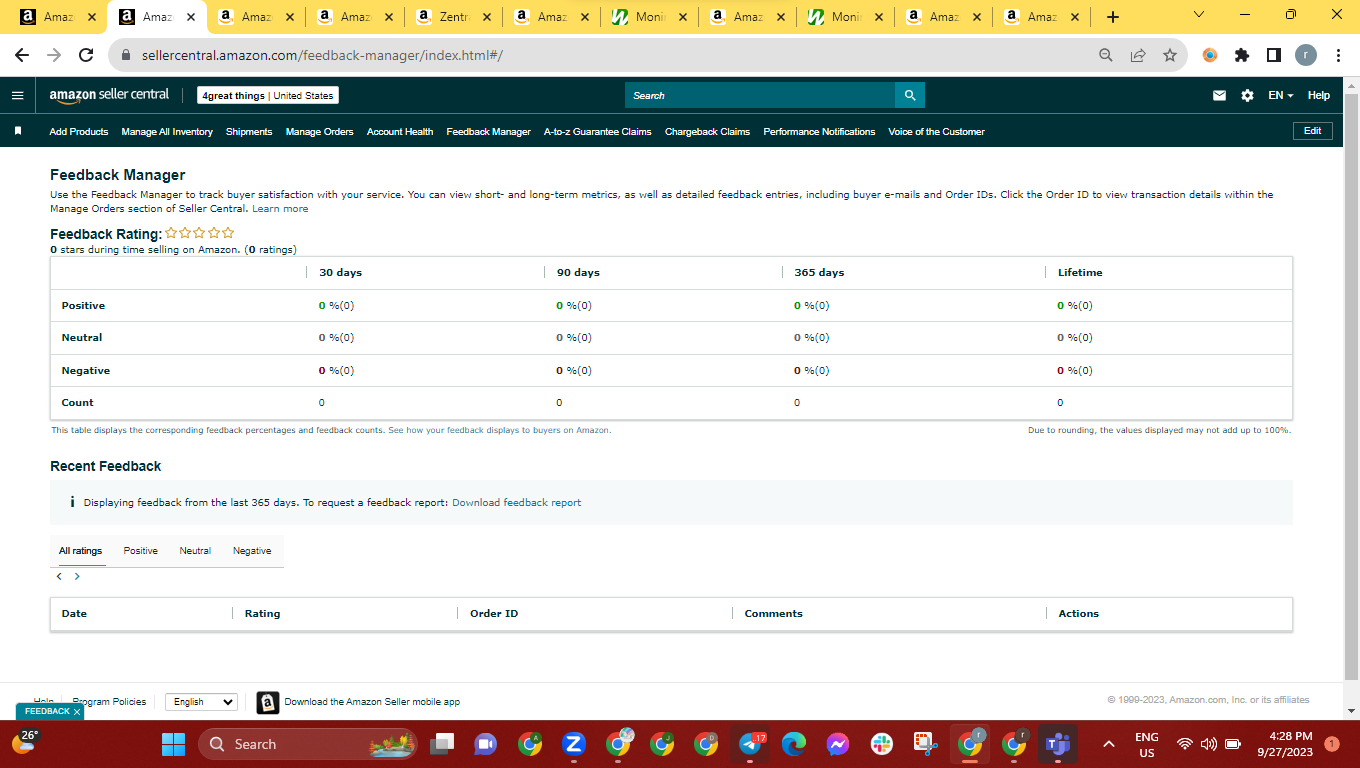Click the share page icon in address bar

[x=1137, y=55]
